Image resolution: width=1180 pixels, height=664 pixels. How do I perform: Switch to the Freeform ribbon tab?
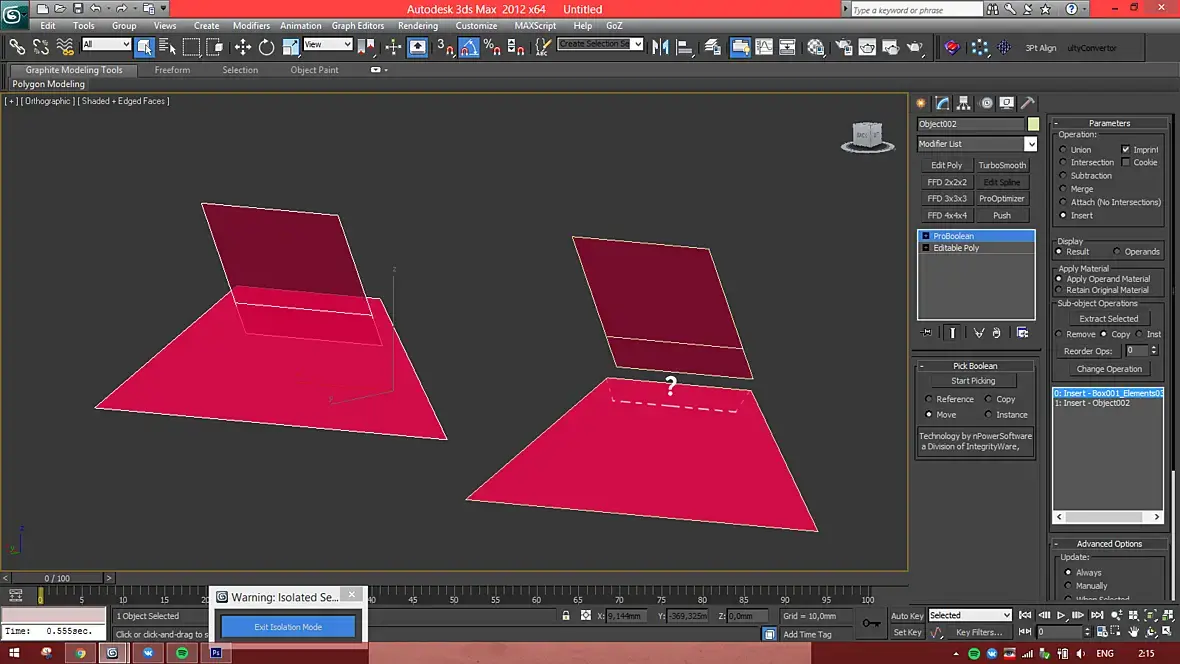[x=172, y=70]
